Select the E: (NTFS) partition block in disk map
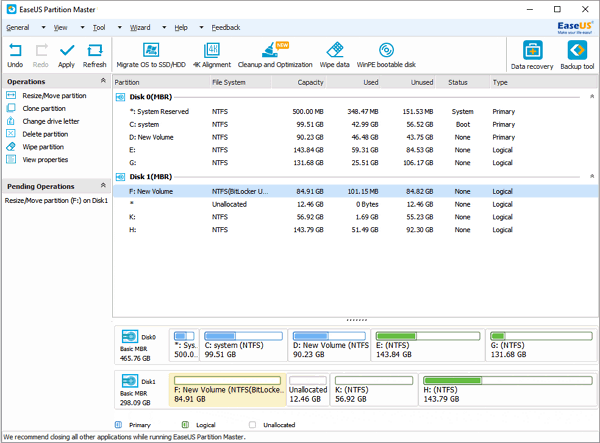 (x=425, y=346)
